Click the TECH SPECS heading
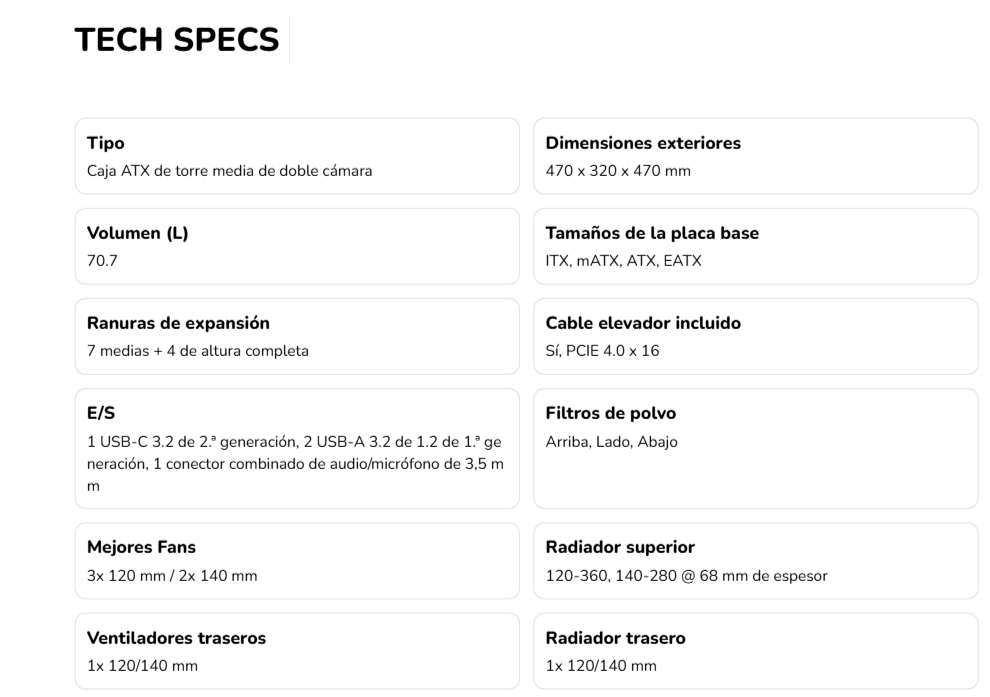The height and width of the screenshot is (697, 990). coord(176,40)
